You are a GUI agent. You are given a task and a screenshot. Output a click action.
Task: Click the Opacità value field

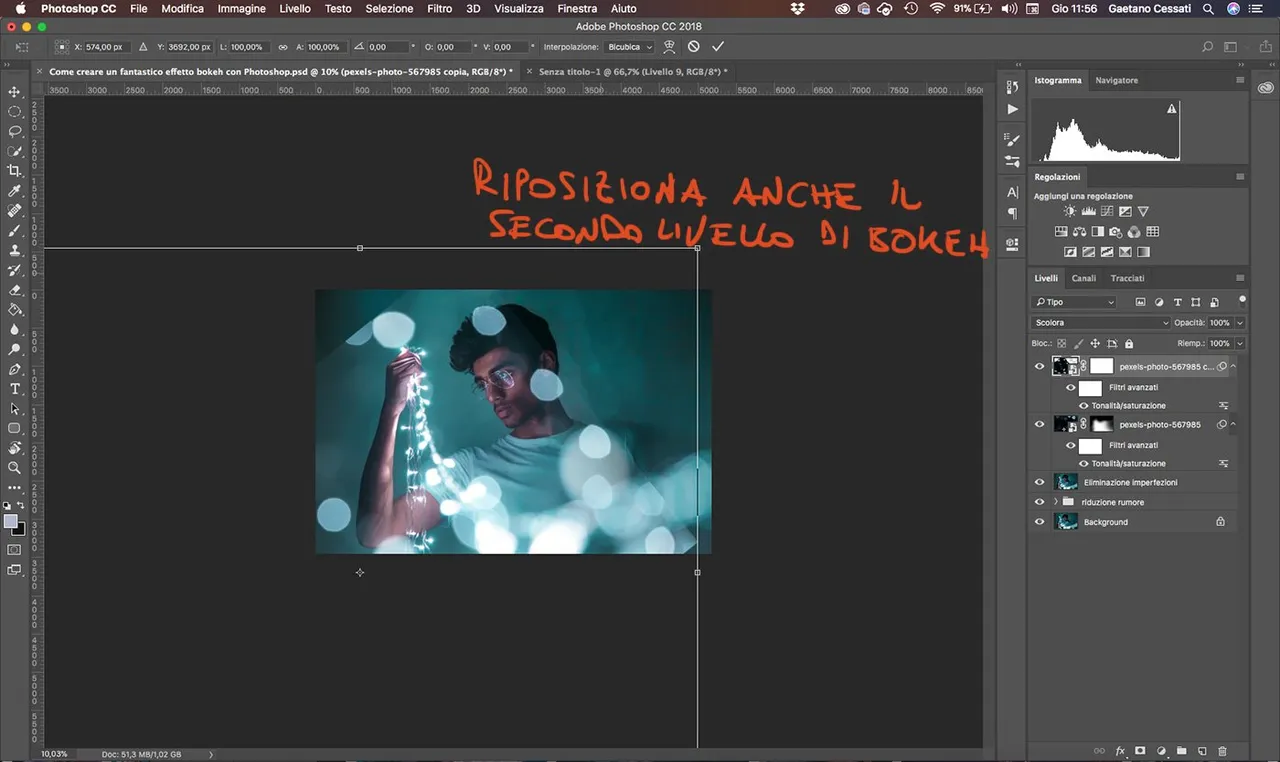point(1219,323)
